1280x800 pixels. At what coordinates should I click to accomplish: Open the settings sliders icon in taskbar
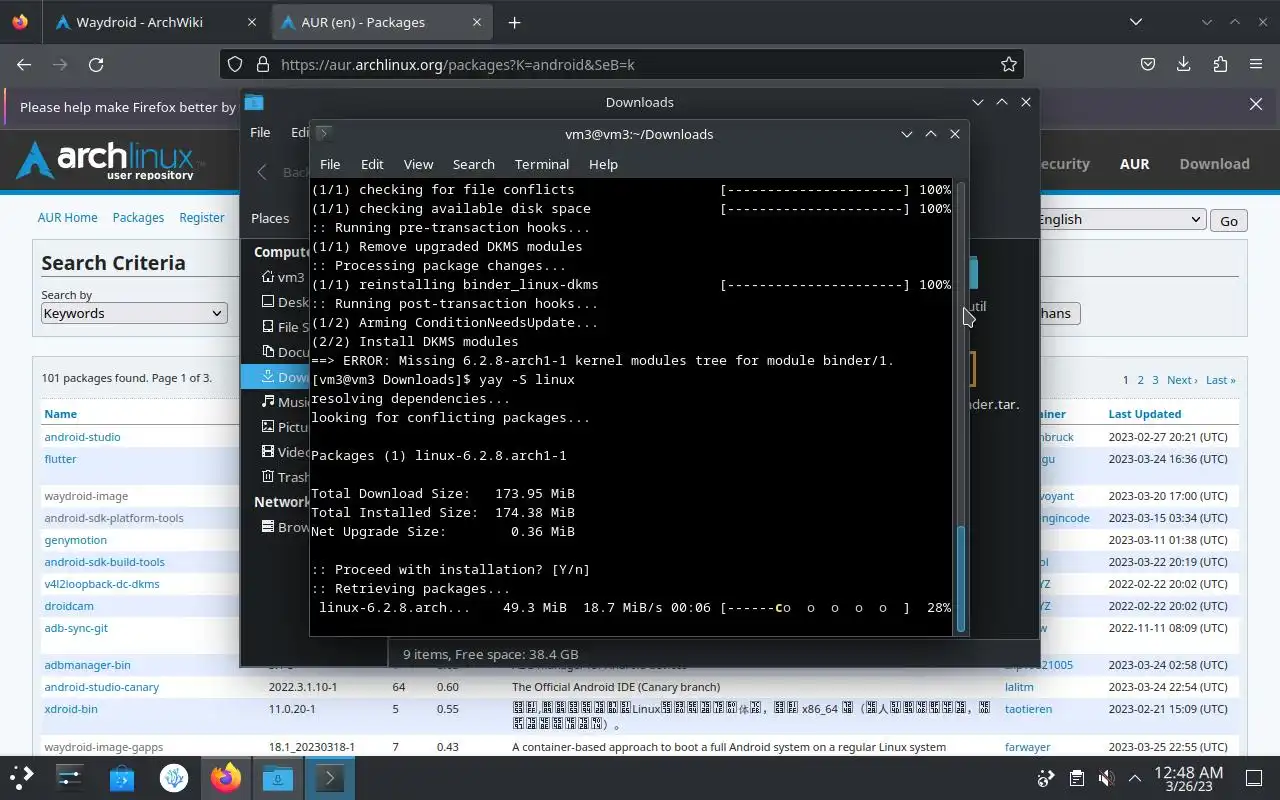click(69, 777)
